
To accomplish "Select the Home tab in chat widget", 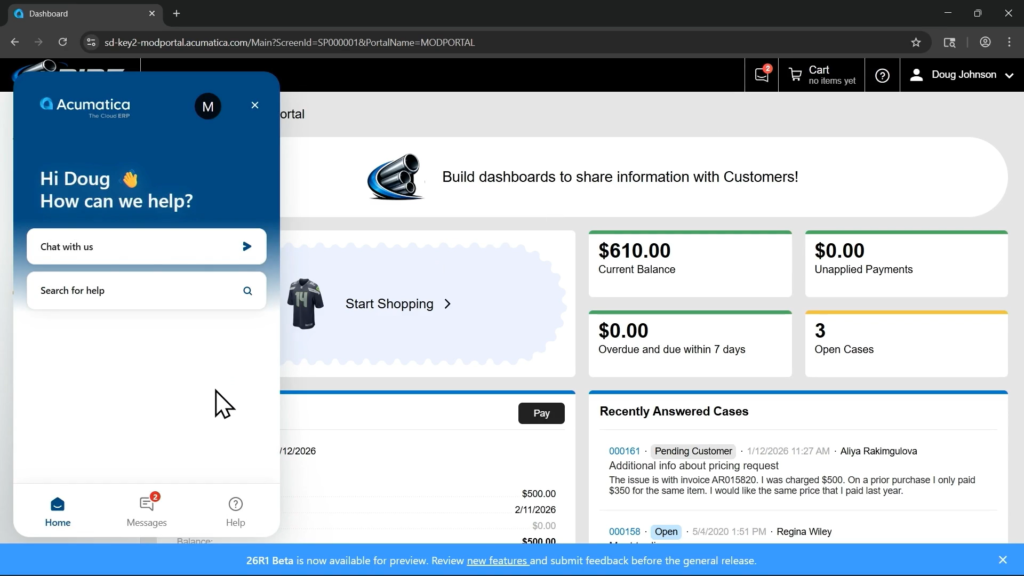I will click(58, 510).
